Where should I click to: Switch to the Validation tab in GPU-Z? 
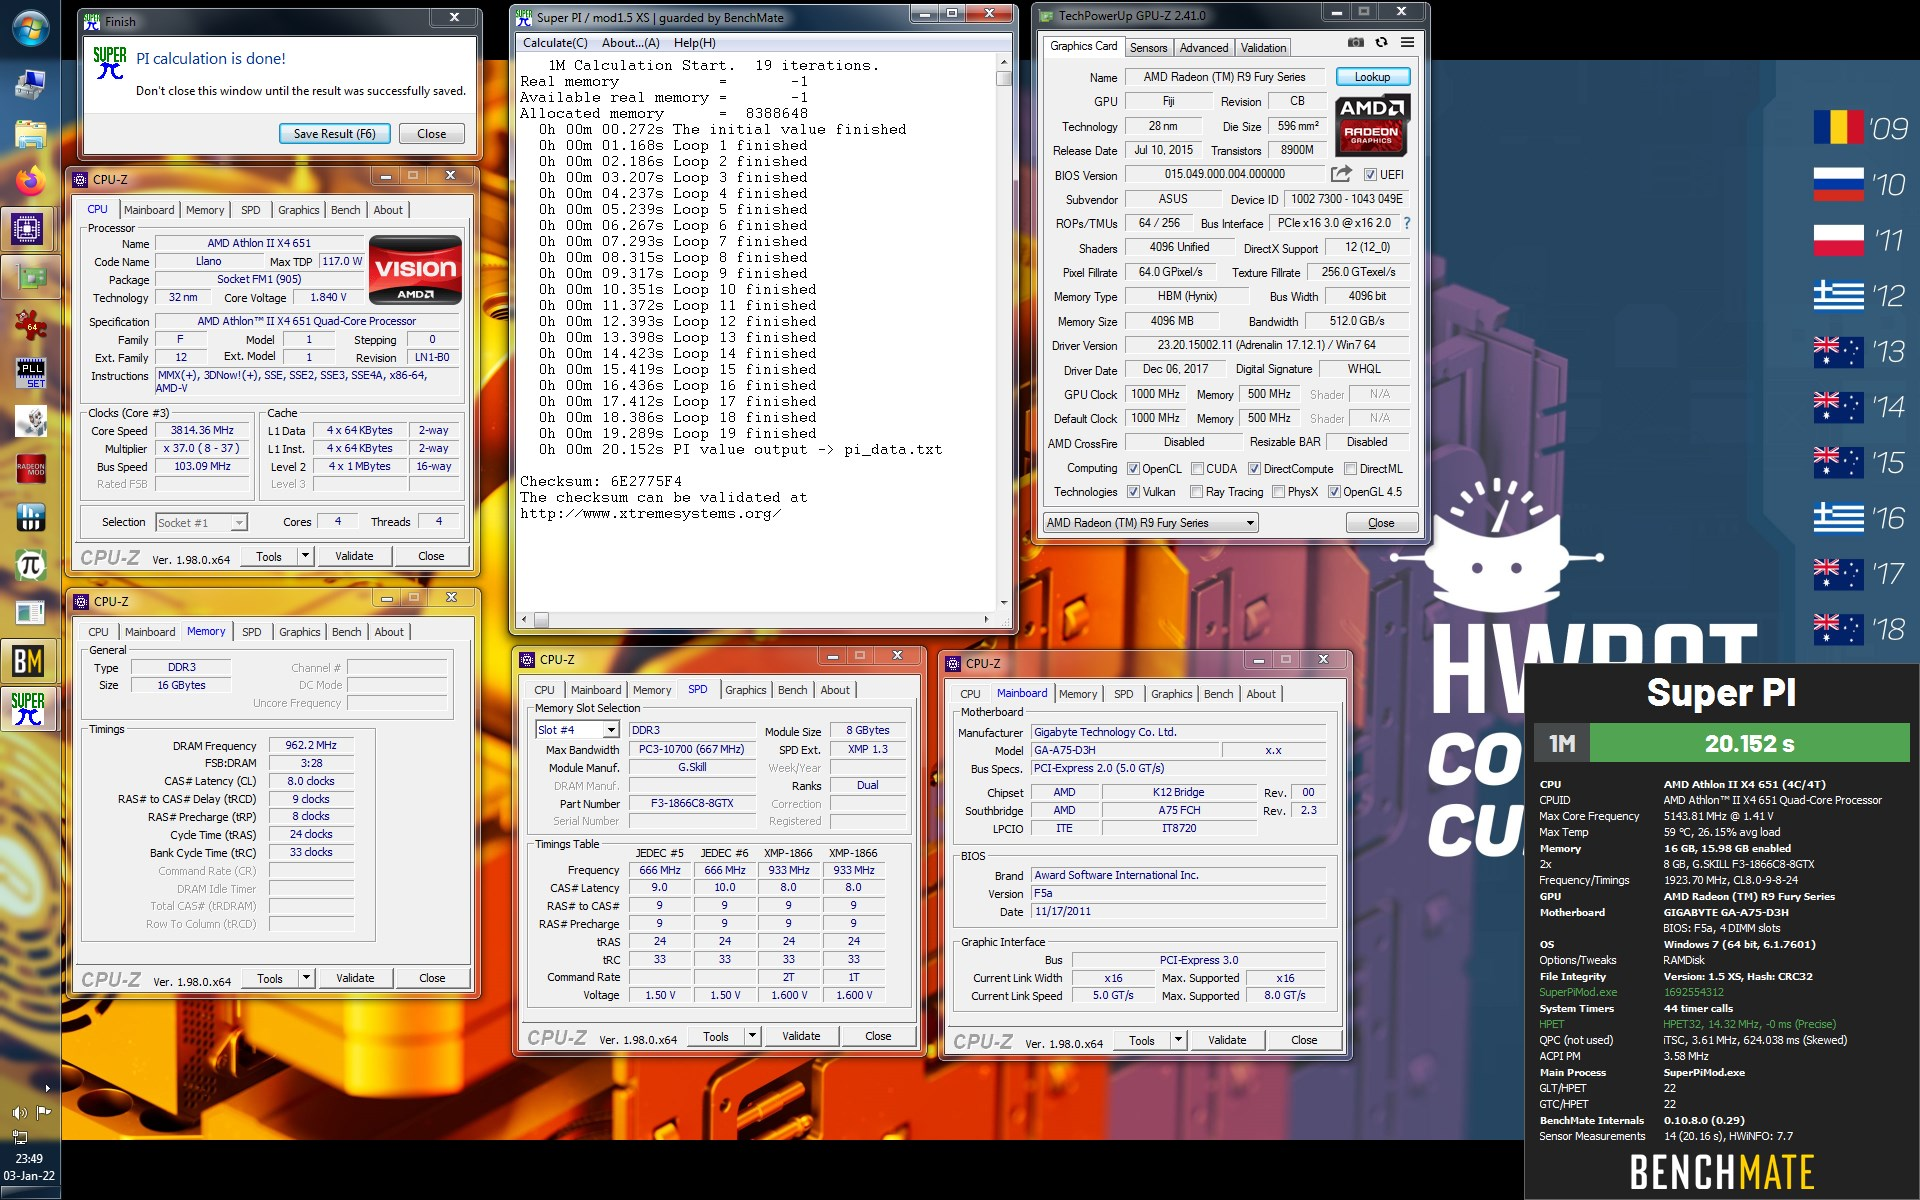click(1263, 48)
